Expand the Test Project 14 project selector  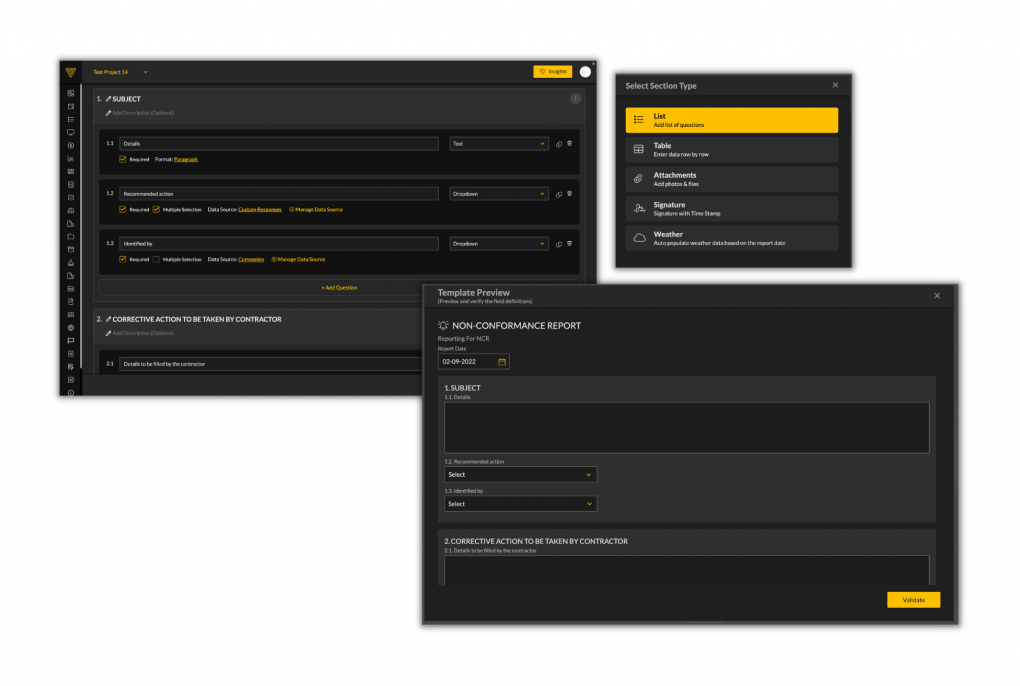coord(120,72)
